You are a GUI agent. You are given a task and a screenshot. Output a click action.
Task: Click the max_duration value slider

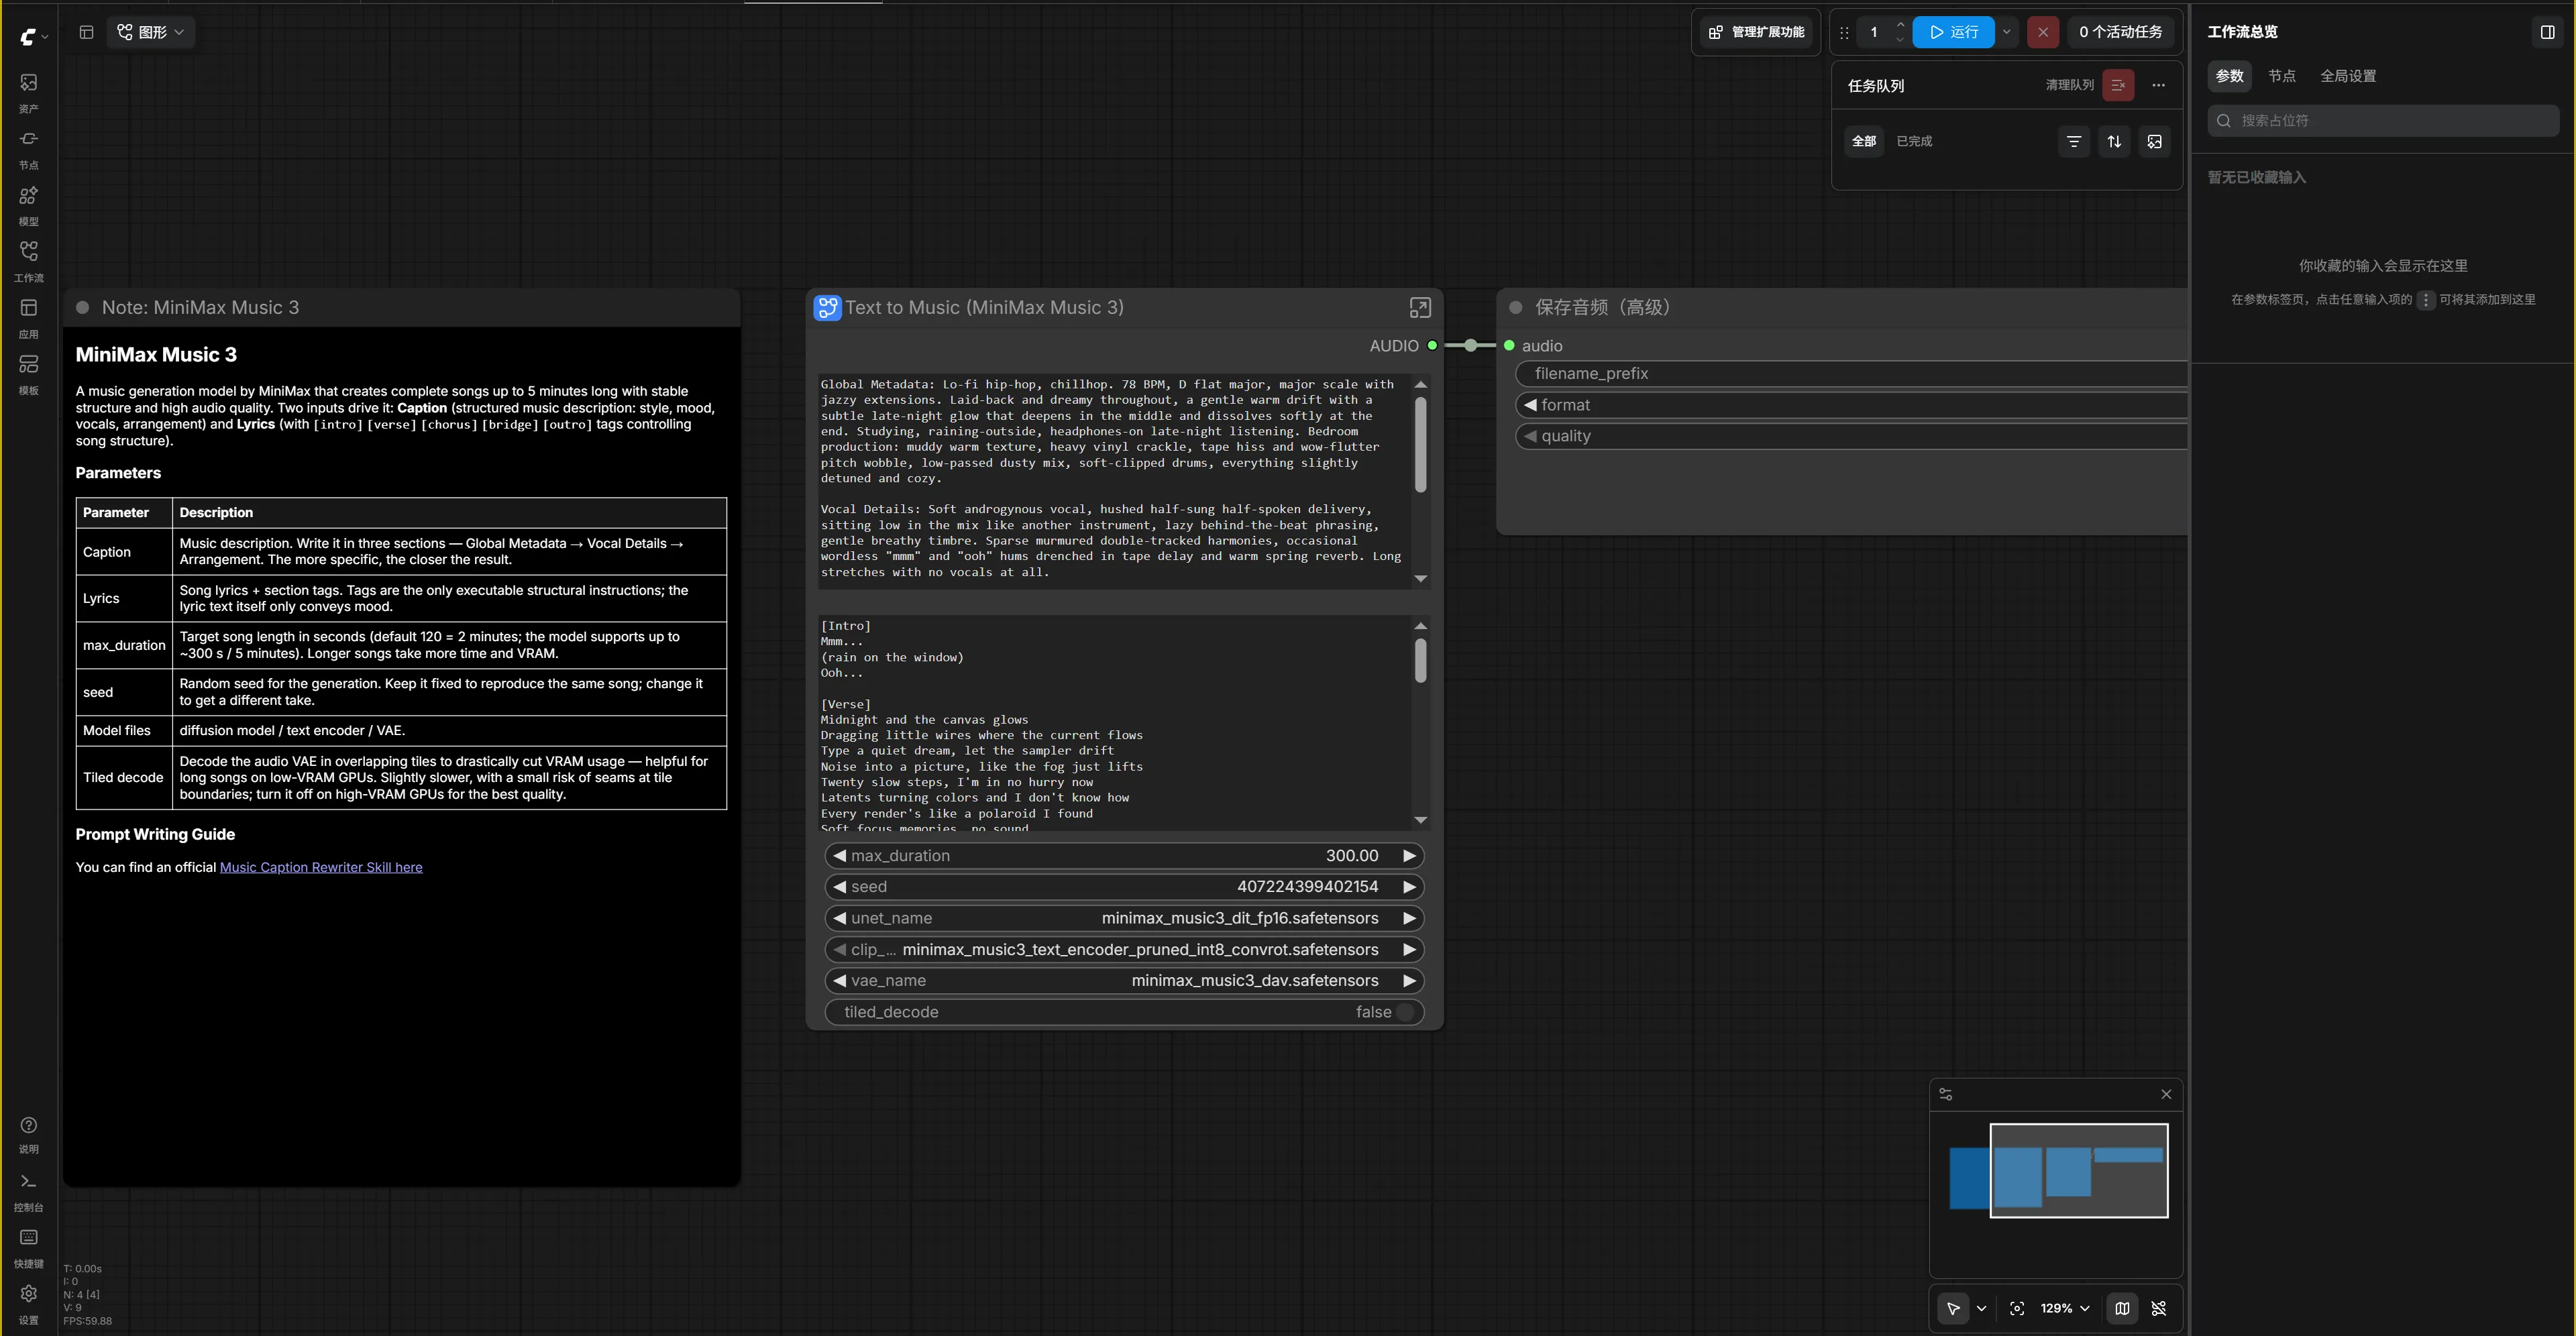tap(1124, 856)
